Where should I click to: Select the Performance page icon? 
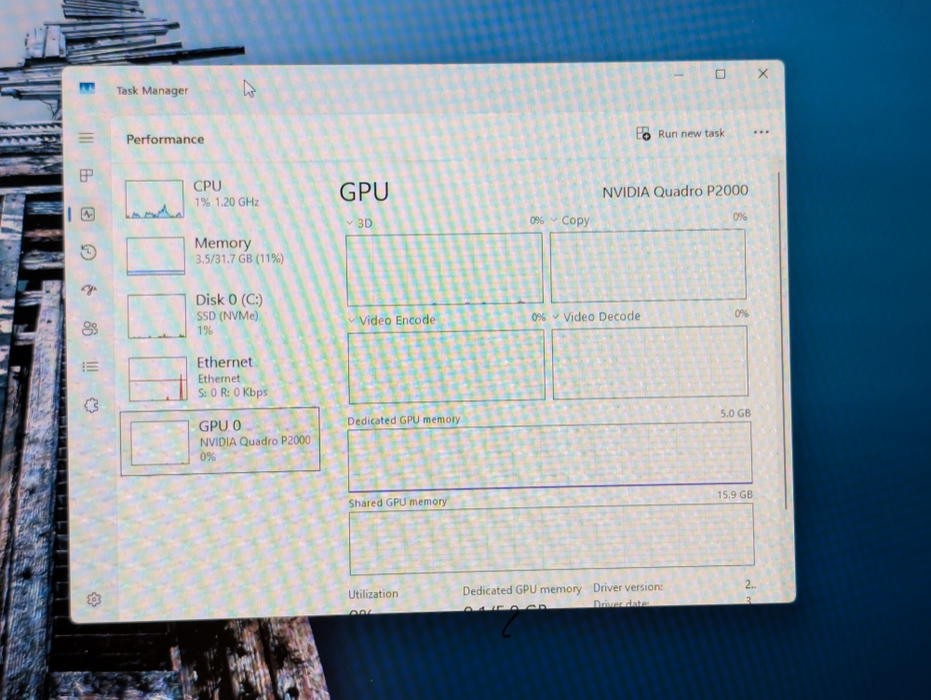88,214
